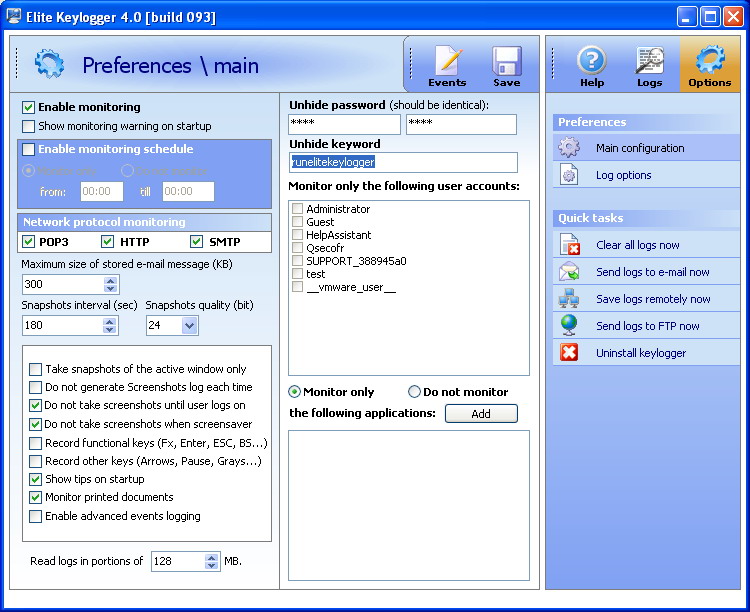Click the Send logs to e-mail icon

569,272
